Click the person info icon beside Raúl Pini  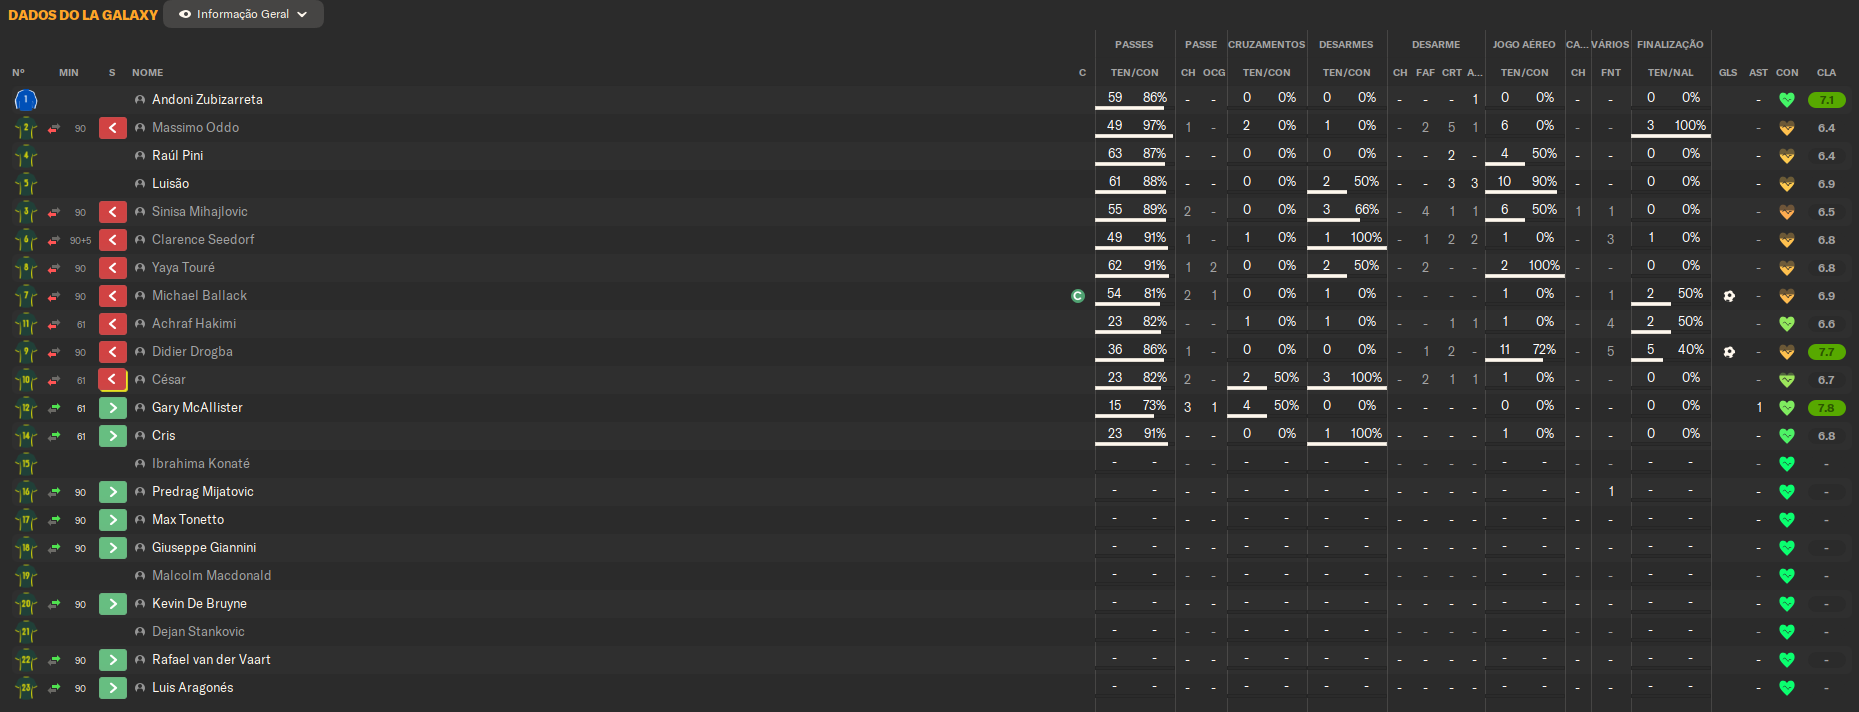pyautogui.click(x=140, y=156)
